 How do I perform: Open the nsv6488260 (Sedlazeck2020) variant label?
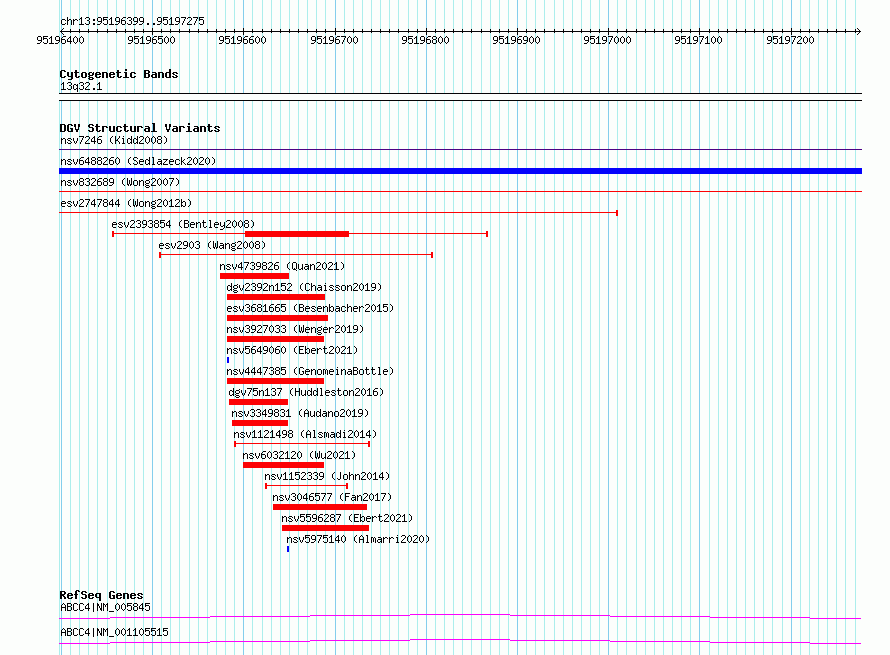point(138,161)
